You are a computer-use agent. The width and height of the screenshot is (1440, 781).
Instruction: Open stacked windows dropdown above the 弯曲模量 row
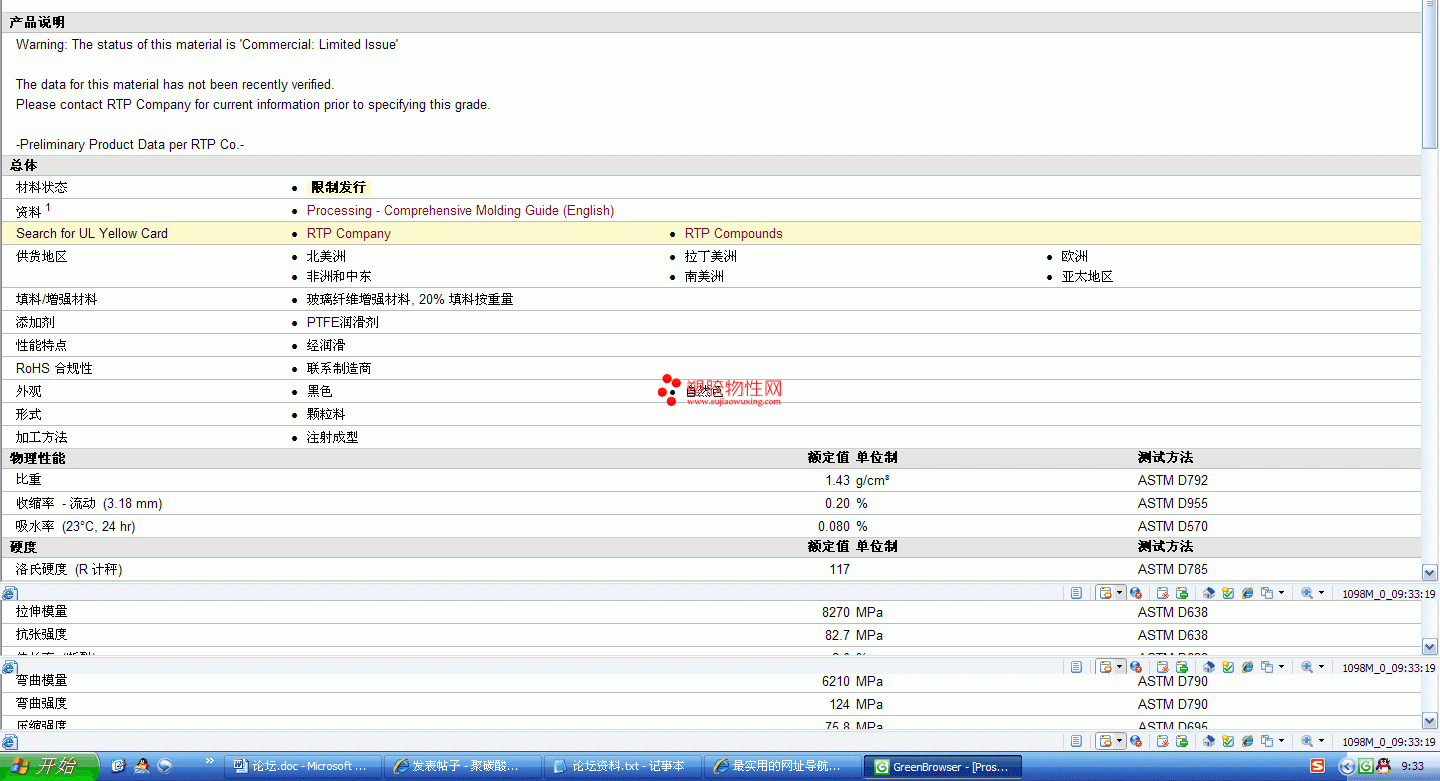pyautogui.click(x=1281, y=667)
